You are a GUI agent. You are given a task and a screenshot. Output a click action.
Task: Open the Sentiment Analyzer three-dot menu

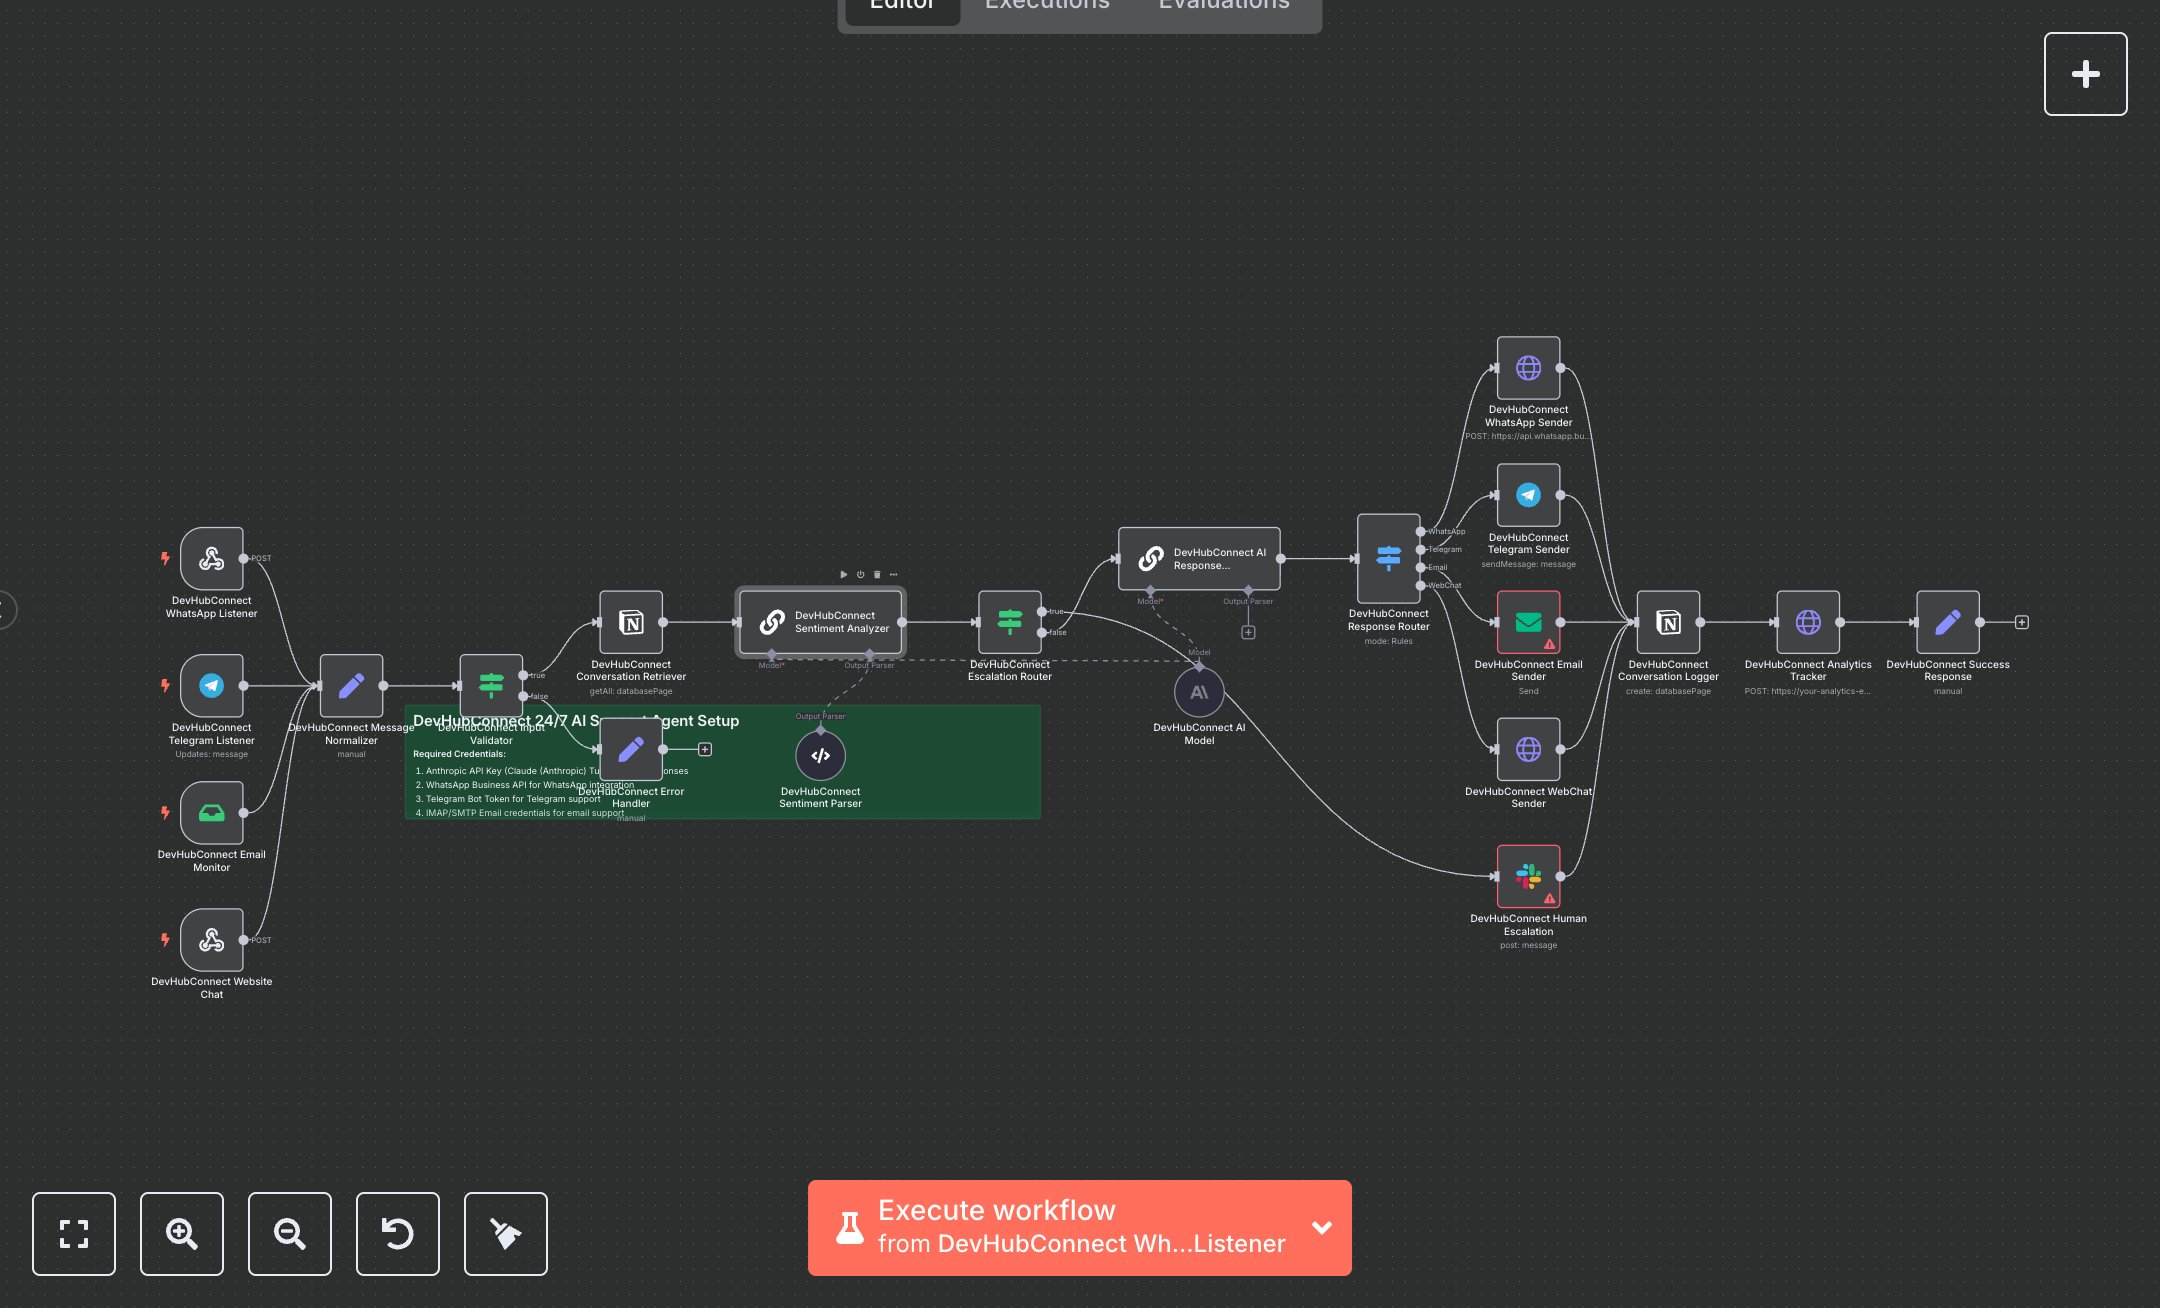tap(894, 575)
